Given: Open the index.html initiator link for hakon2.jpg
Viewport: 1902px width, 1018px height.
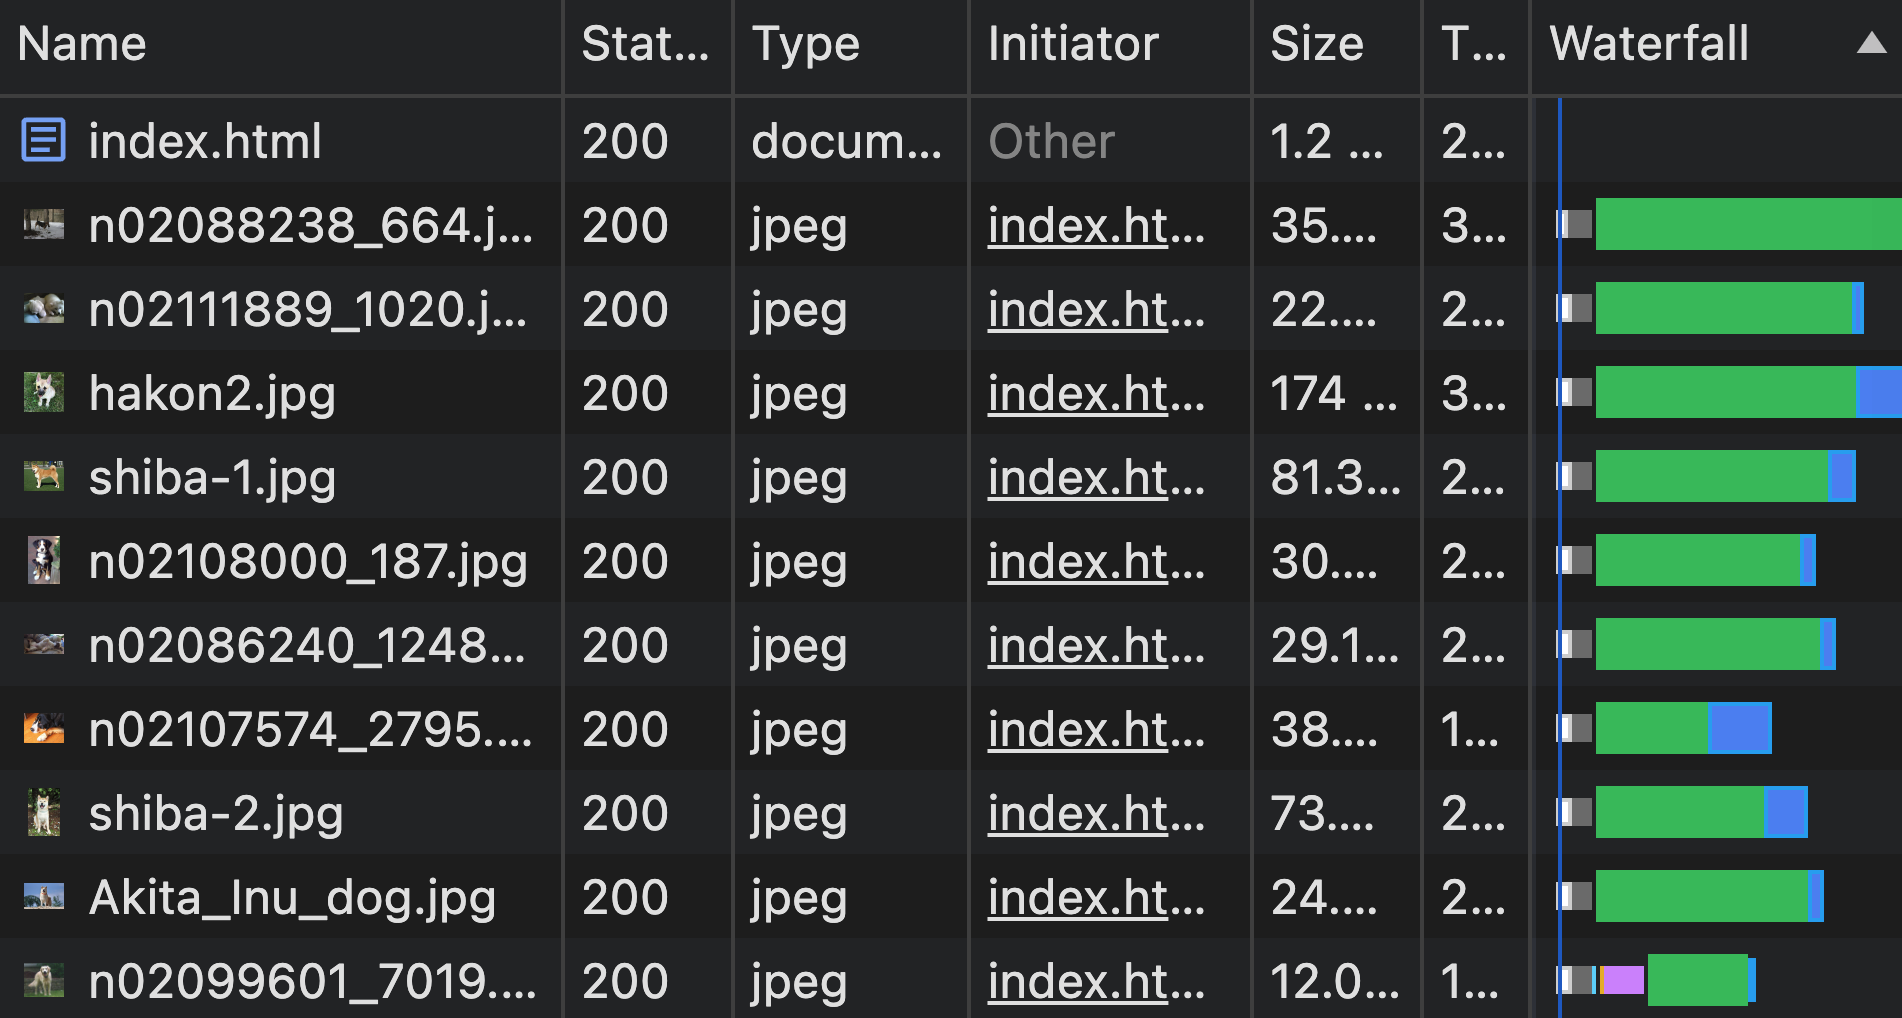Looking at the screenshot, I should (1080, 393).
